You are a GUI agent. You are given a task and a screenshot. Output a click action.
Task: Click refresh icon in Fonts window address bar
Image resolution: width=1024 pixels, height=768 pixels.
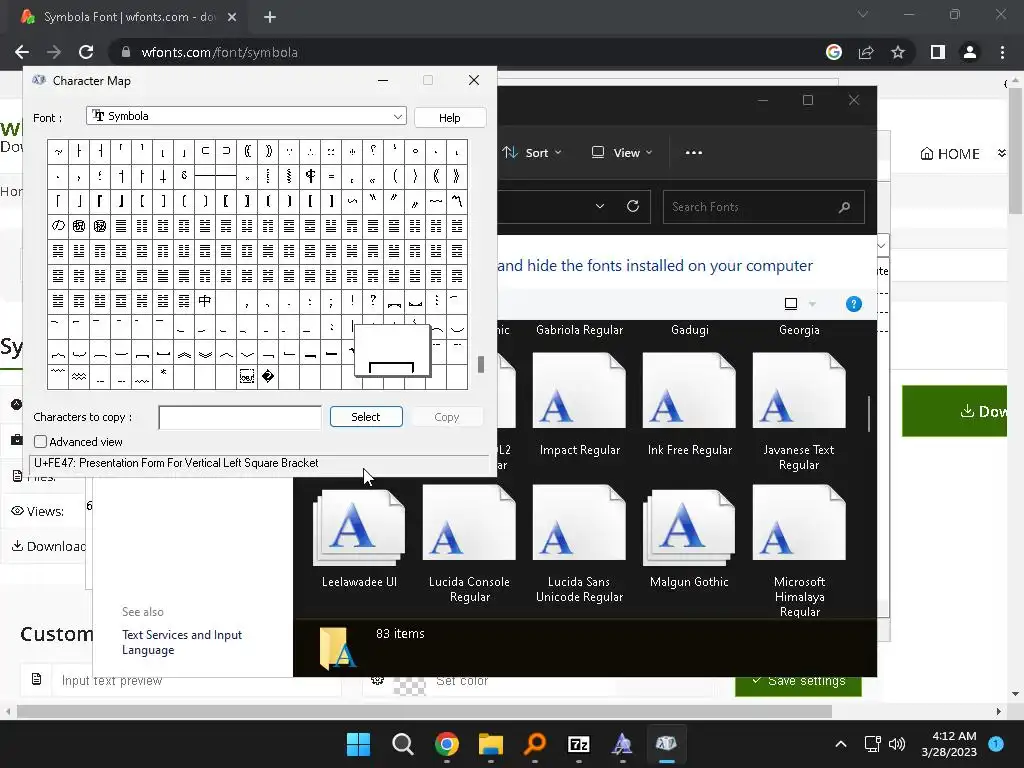(633, 206)
